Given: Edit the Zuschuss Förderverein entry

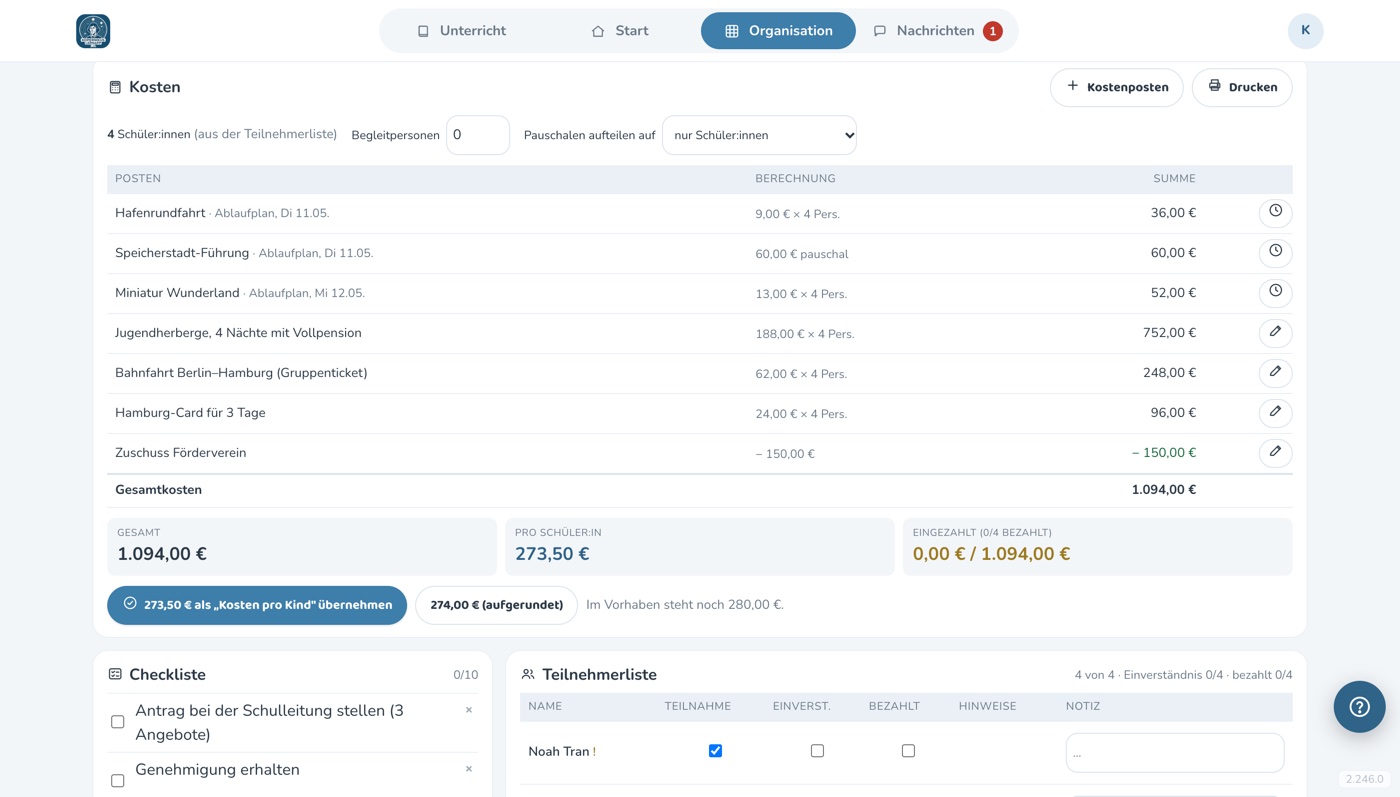Looking at the screenshot, I should pyautogui.click(x=1275, y=453).
